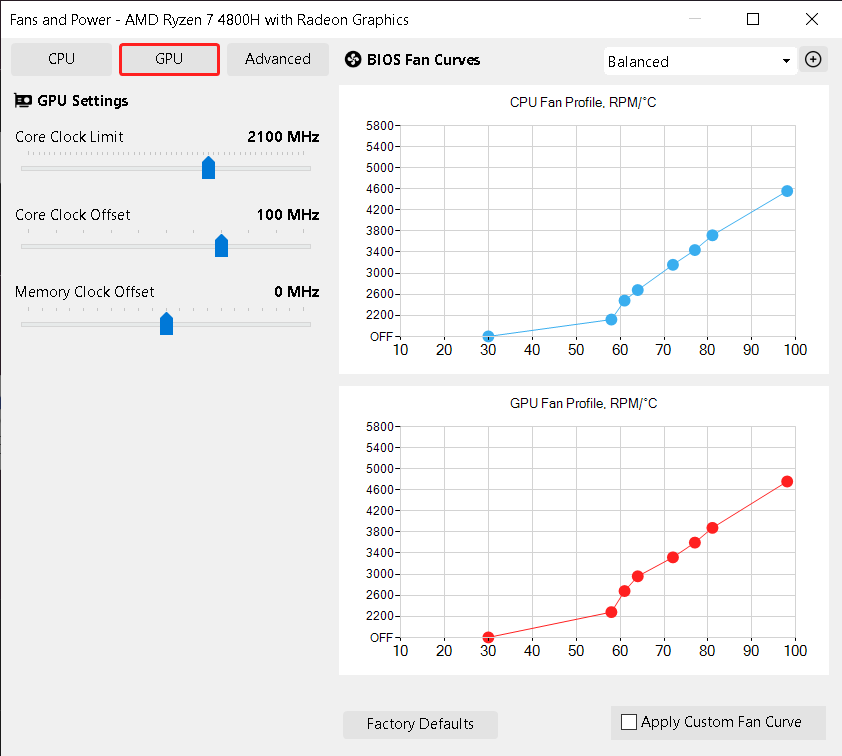Click the Core Clock Limit slider handle
Image resolution: width=842 pixels, height=756 pixels.
click(208, 167)
